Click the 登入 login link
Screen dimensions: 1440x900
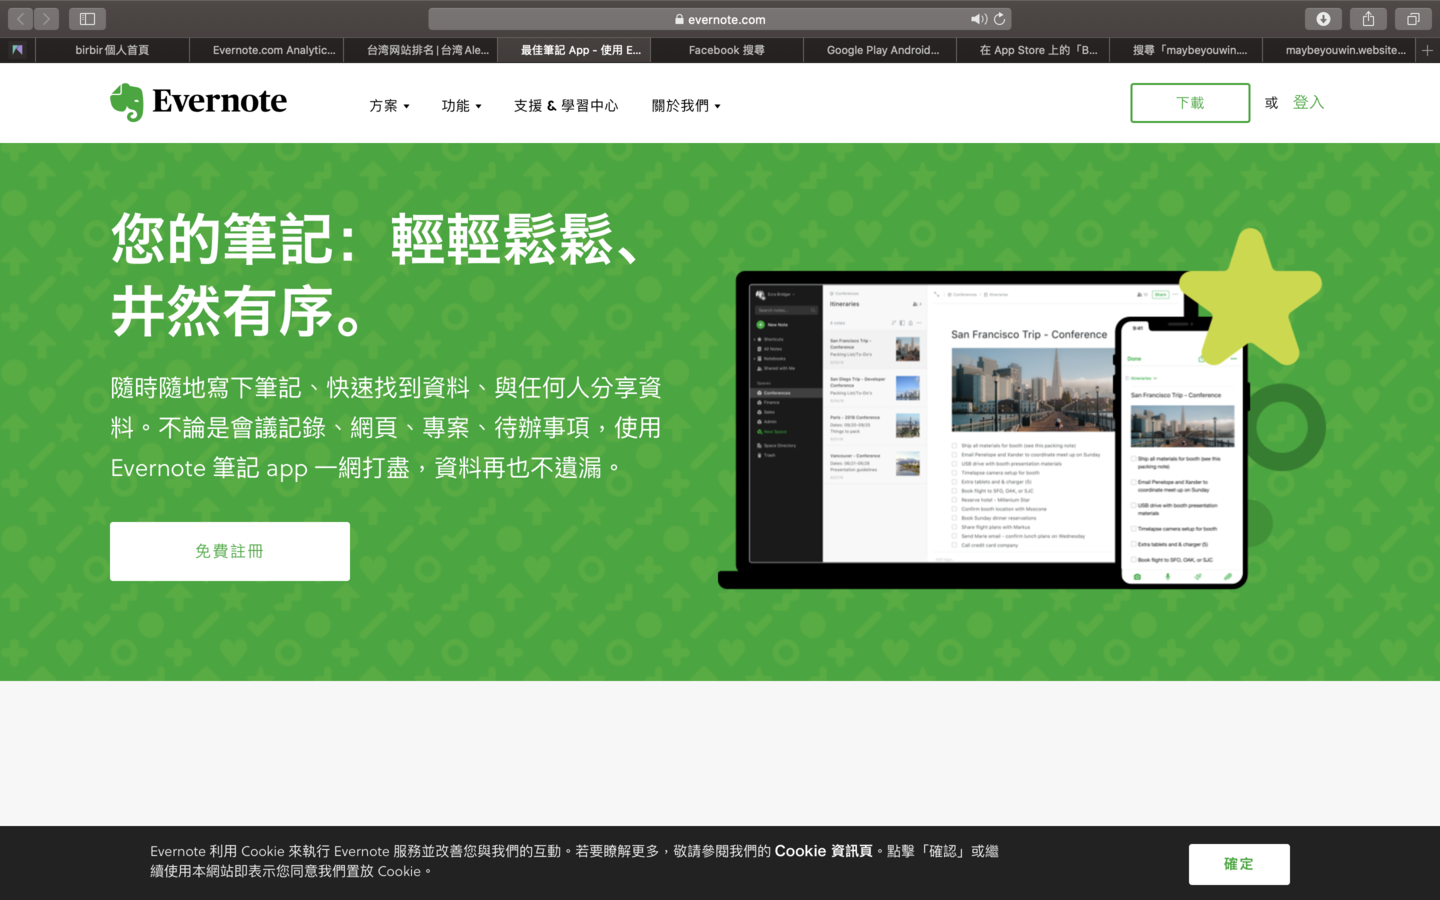(x=1308, y=102)
